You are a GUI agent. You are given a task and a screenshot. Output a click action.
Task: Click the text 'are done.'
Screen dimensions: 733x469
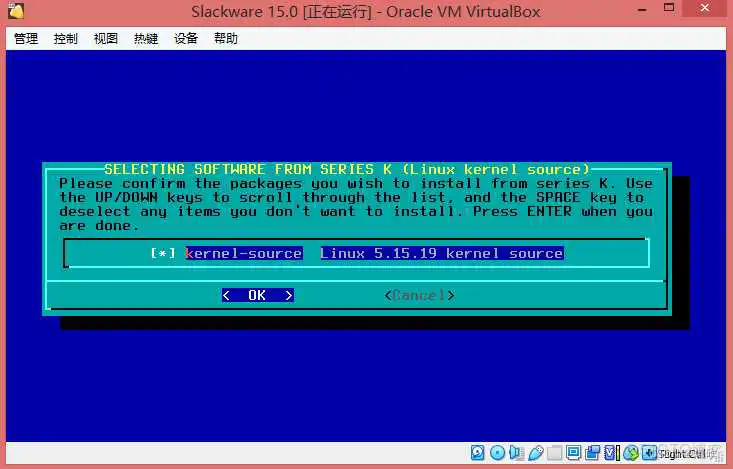coord(99,226)
